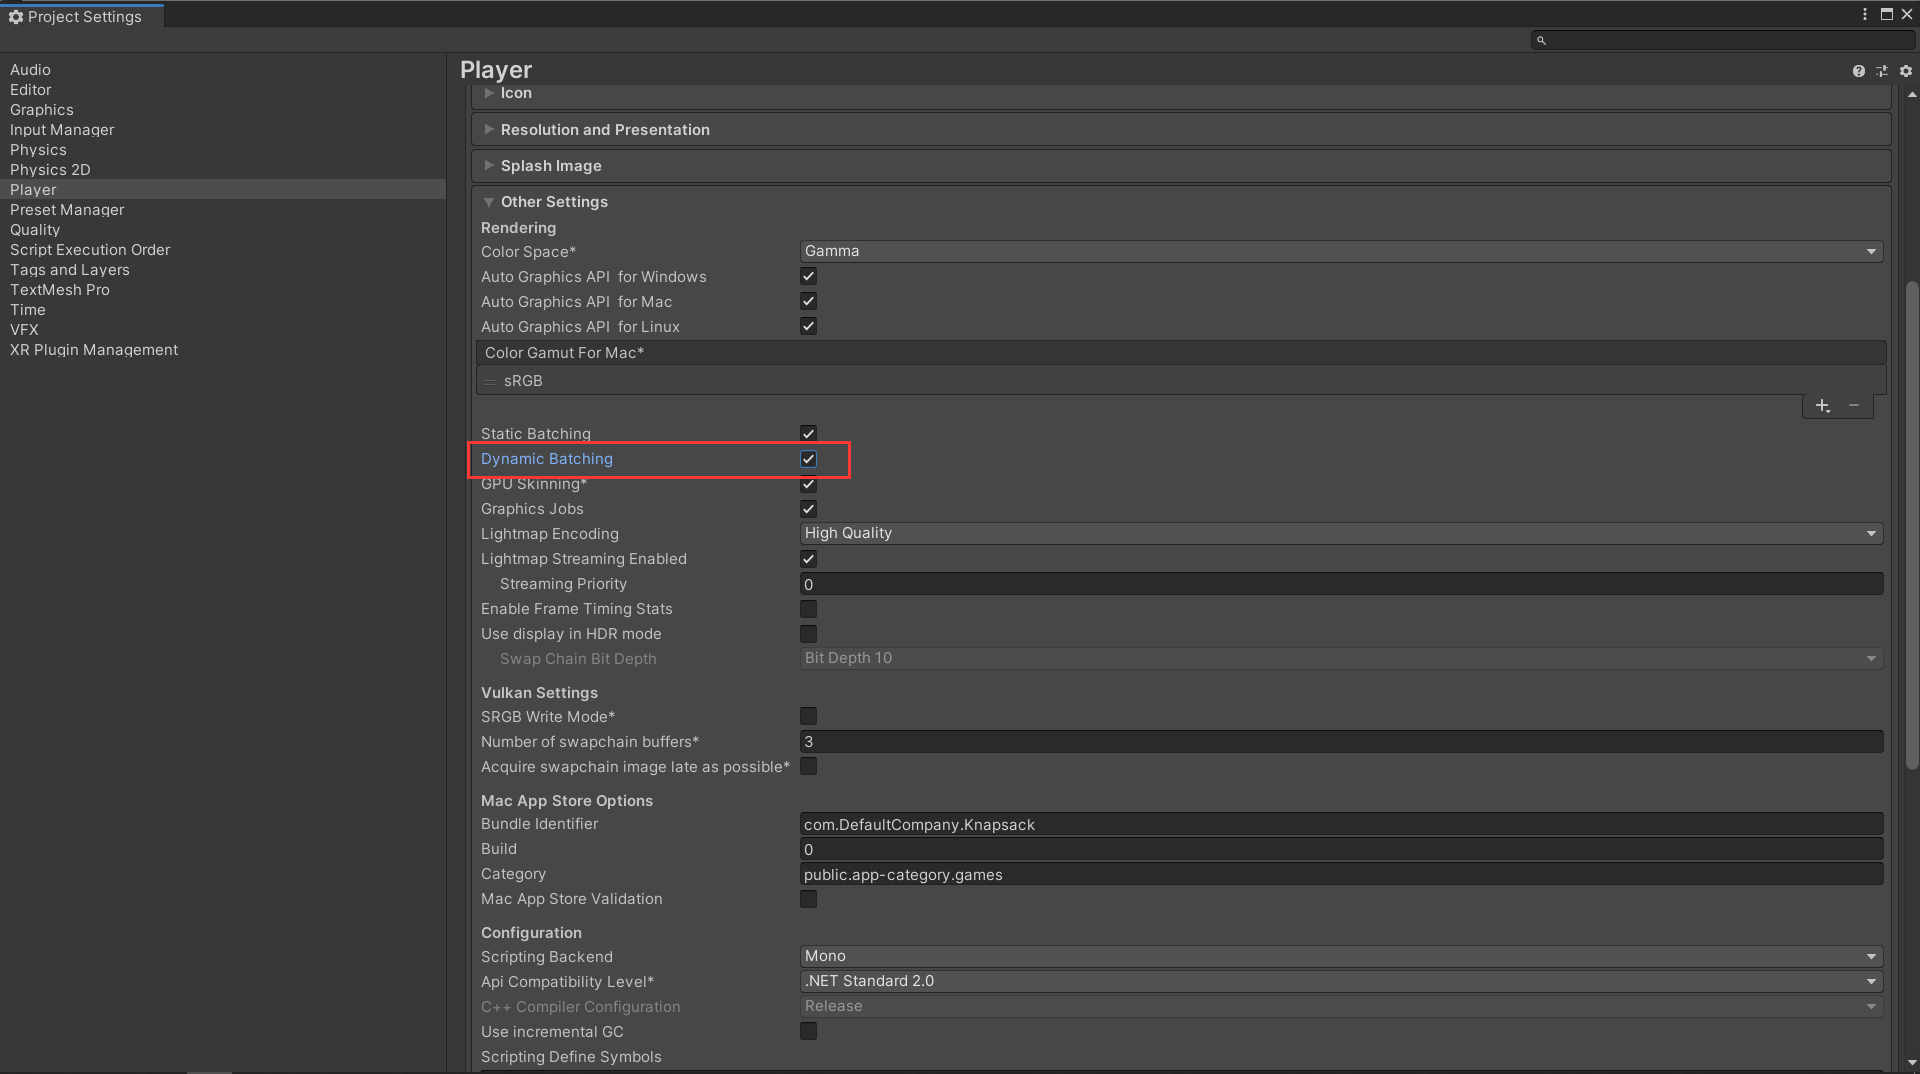Click the presets icon in the Player header

[1882, 71]
